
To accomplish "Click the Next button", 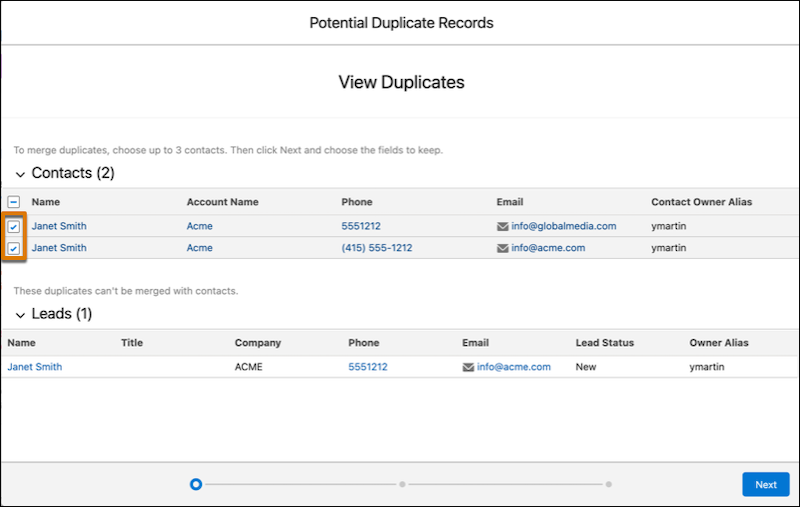I will click(765, 484).
